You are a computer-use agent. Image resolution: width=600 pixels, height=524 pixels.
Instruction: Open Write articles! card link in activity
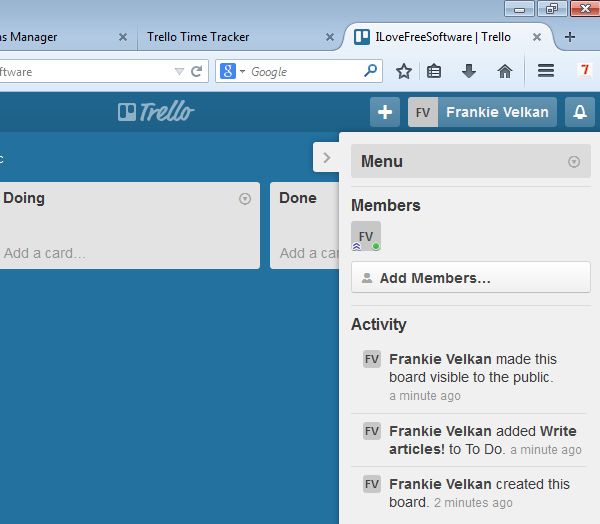[483, 440]
